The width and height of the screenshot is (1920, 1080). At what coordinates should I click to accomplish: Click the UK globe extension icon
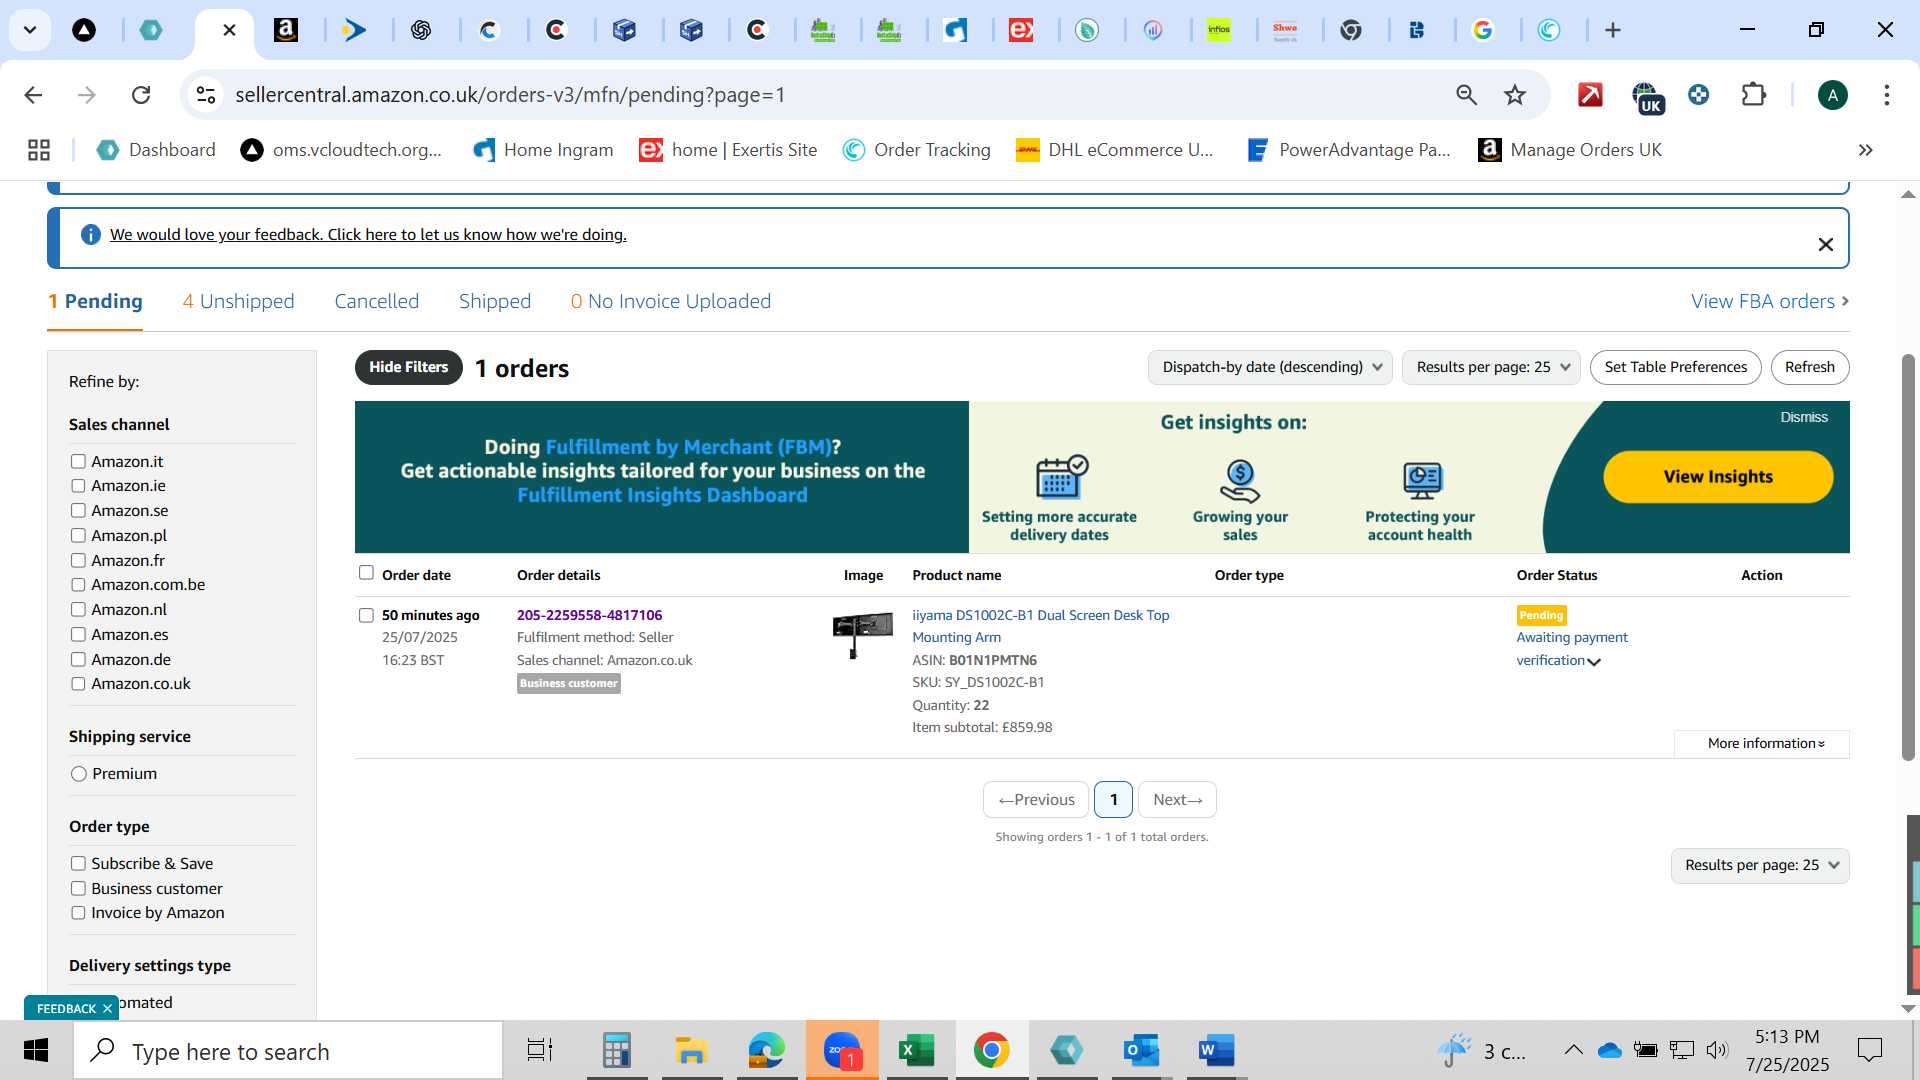coord(1646,97)
